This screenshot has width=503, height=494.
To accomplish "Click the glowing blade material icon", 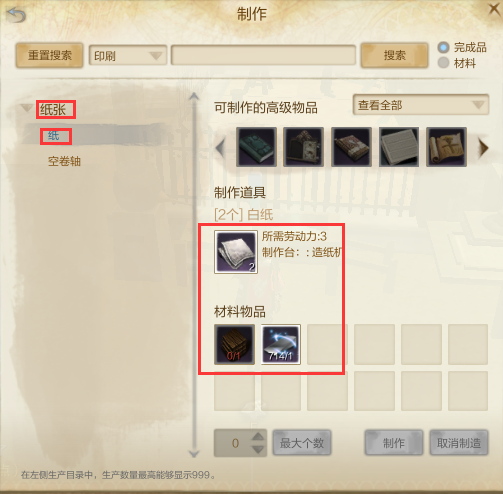I will click(281, 344).
